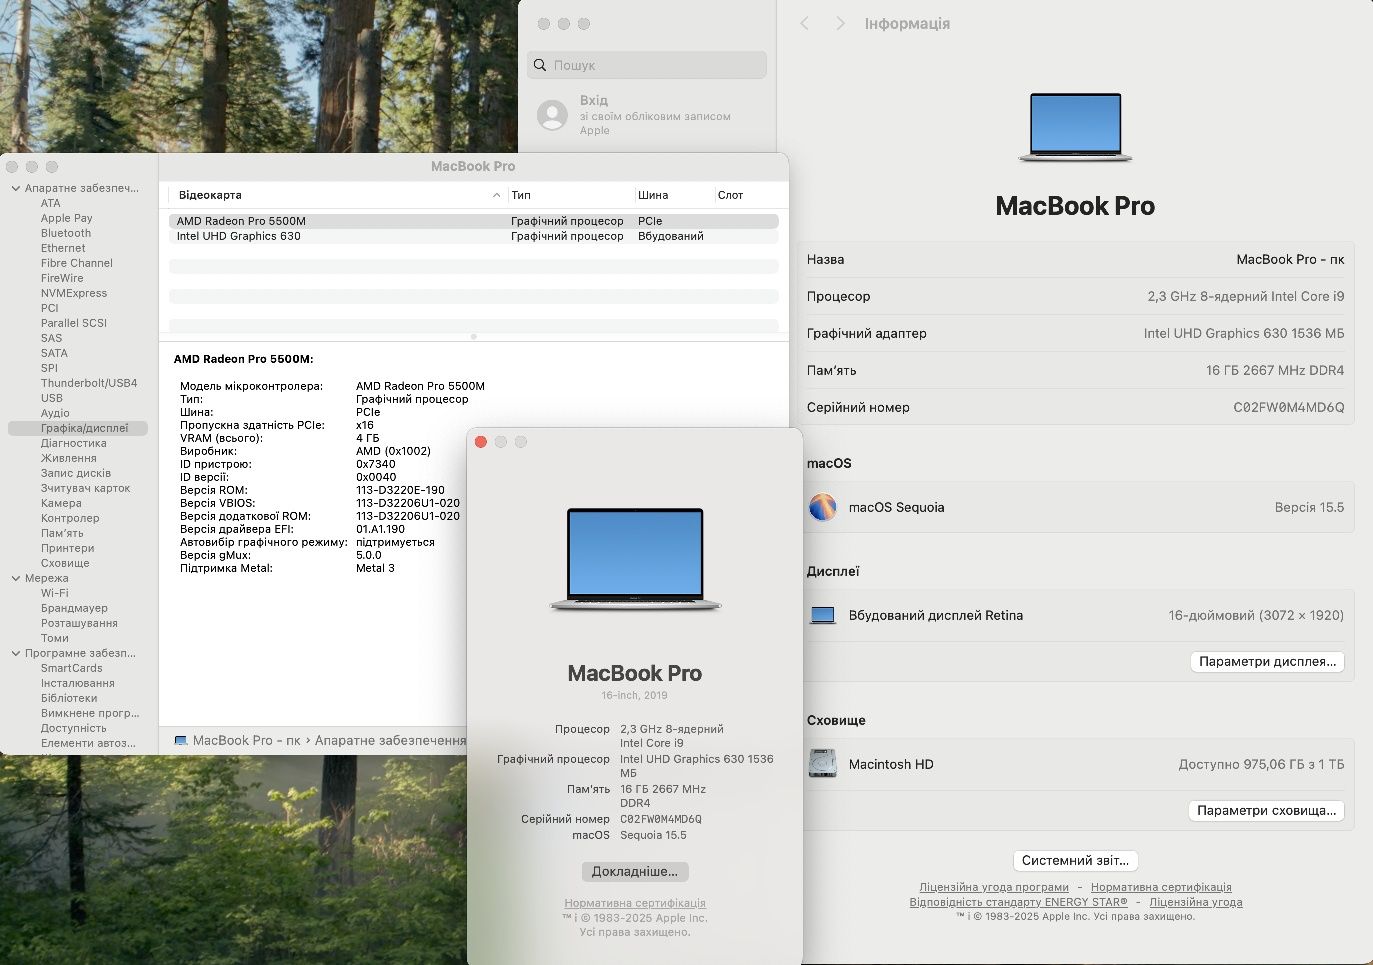
Task: Collapse the Програмне забезпечення tree section
Action: pos(15,653)
